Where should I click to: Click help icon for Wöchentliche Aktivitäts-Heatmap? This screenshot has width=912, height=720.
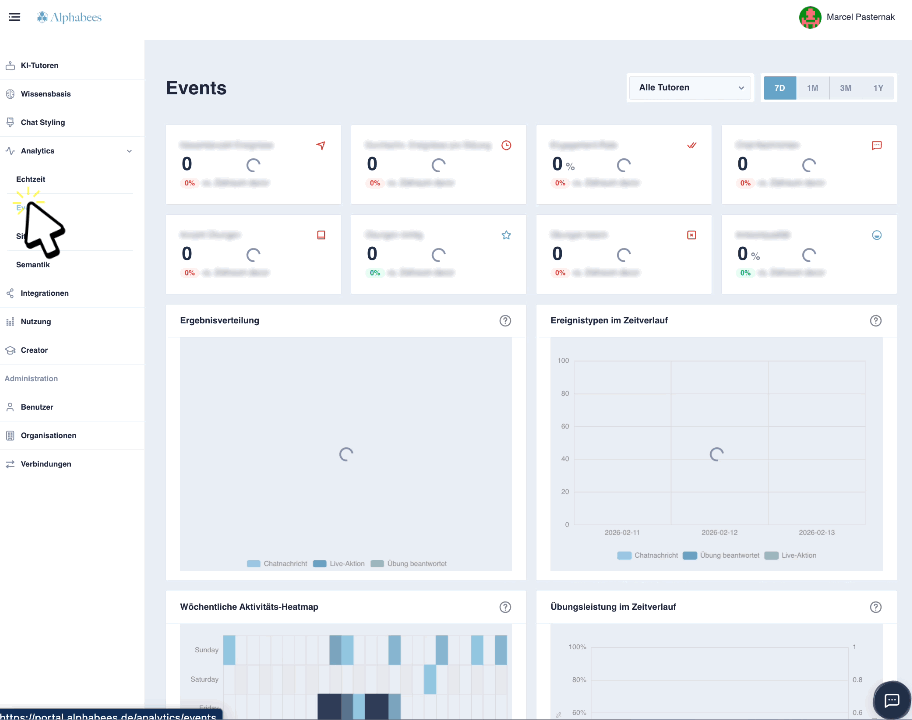pos(505,607)
